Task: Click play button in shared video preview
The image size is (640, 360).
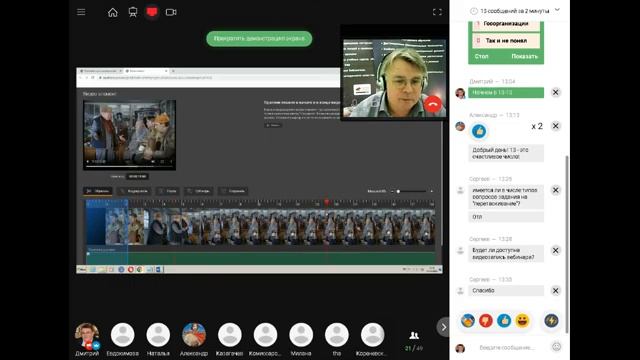Action: click(87, 162)
